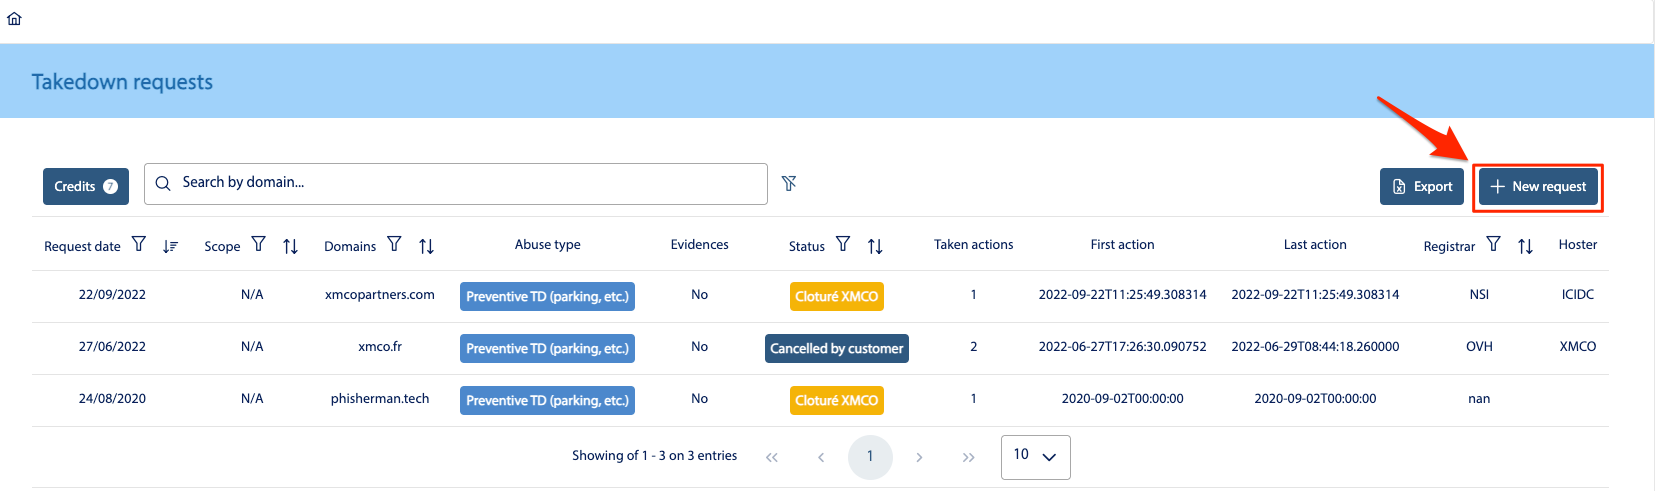The image size is (1655, 491).
Task: Focus the Search by domain field
Action: pyautogui.click(x=460, y=183)
